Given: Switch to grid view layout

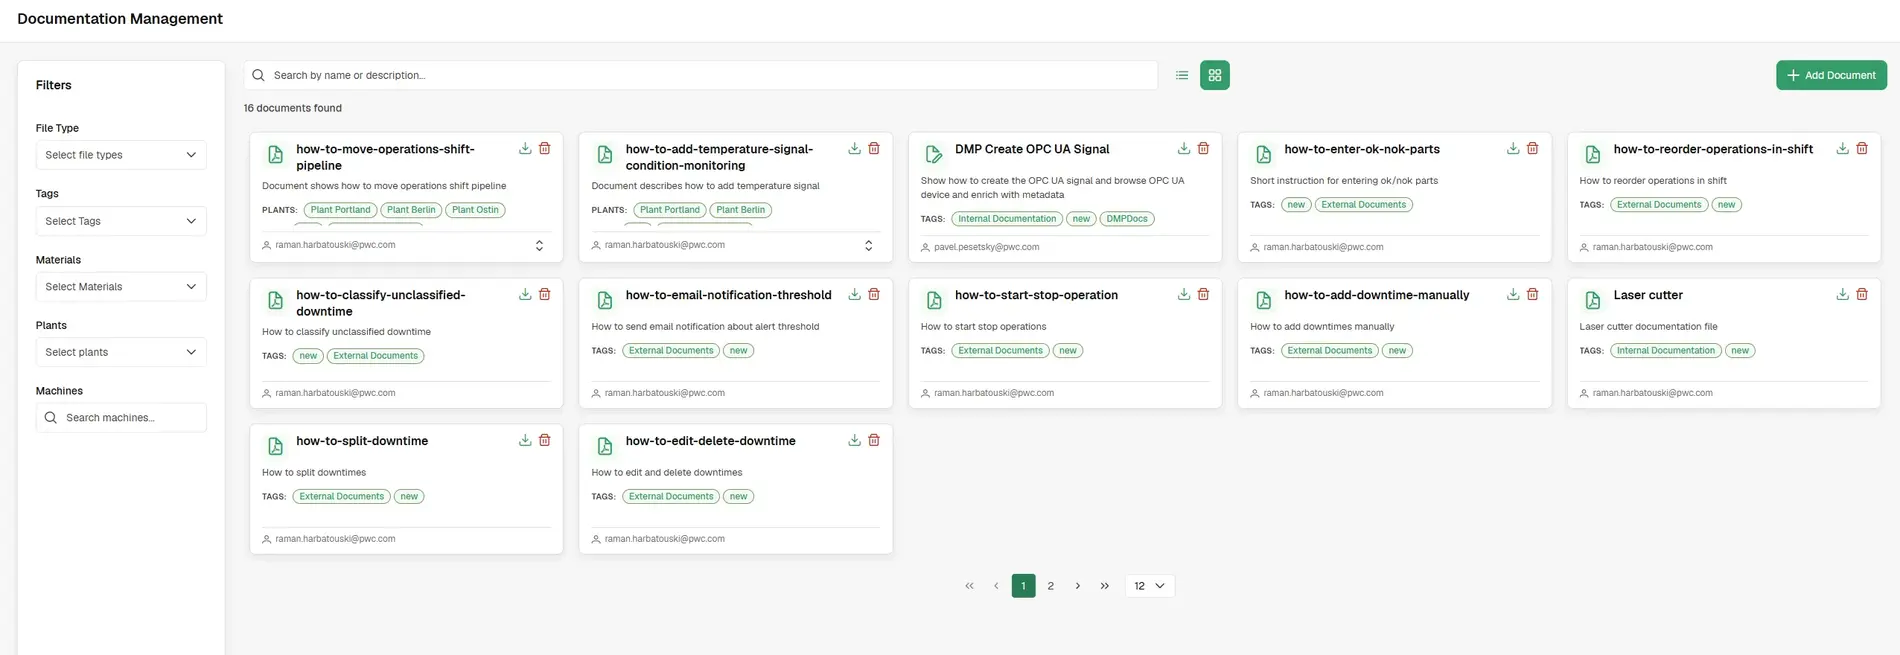Looking at the screenshot, I should (x=1215, y=75).
